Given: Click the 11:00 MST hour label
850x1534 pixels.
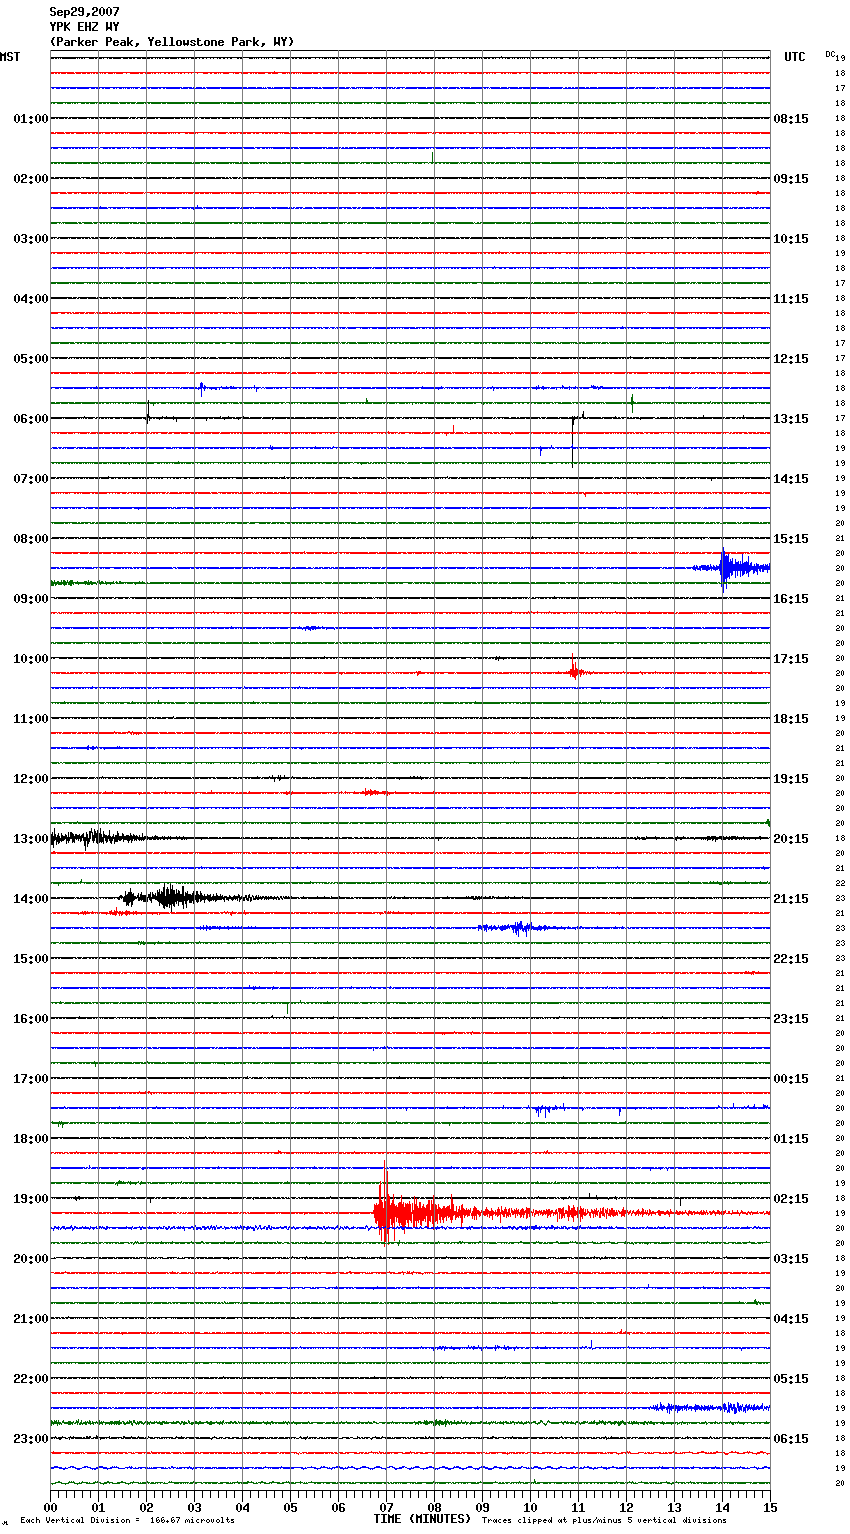Looking at the screenshot, I should [x=31, y=719].
